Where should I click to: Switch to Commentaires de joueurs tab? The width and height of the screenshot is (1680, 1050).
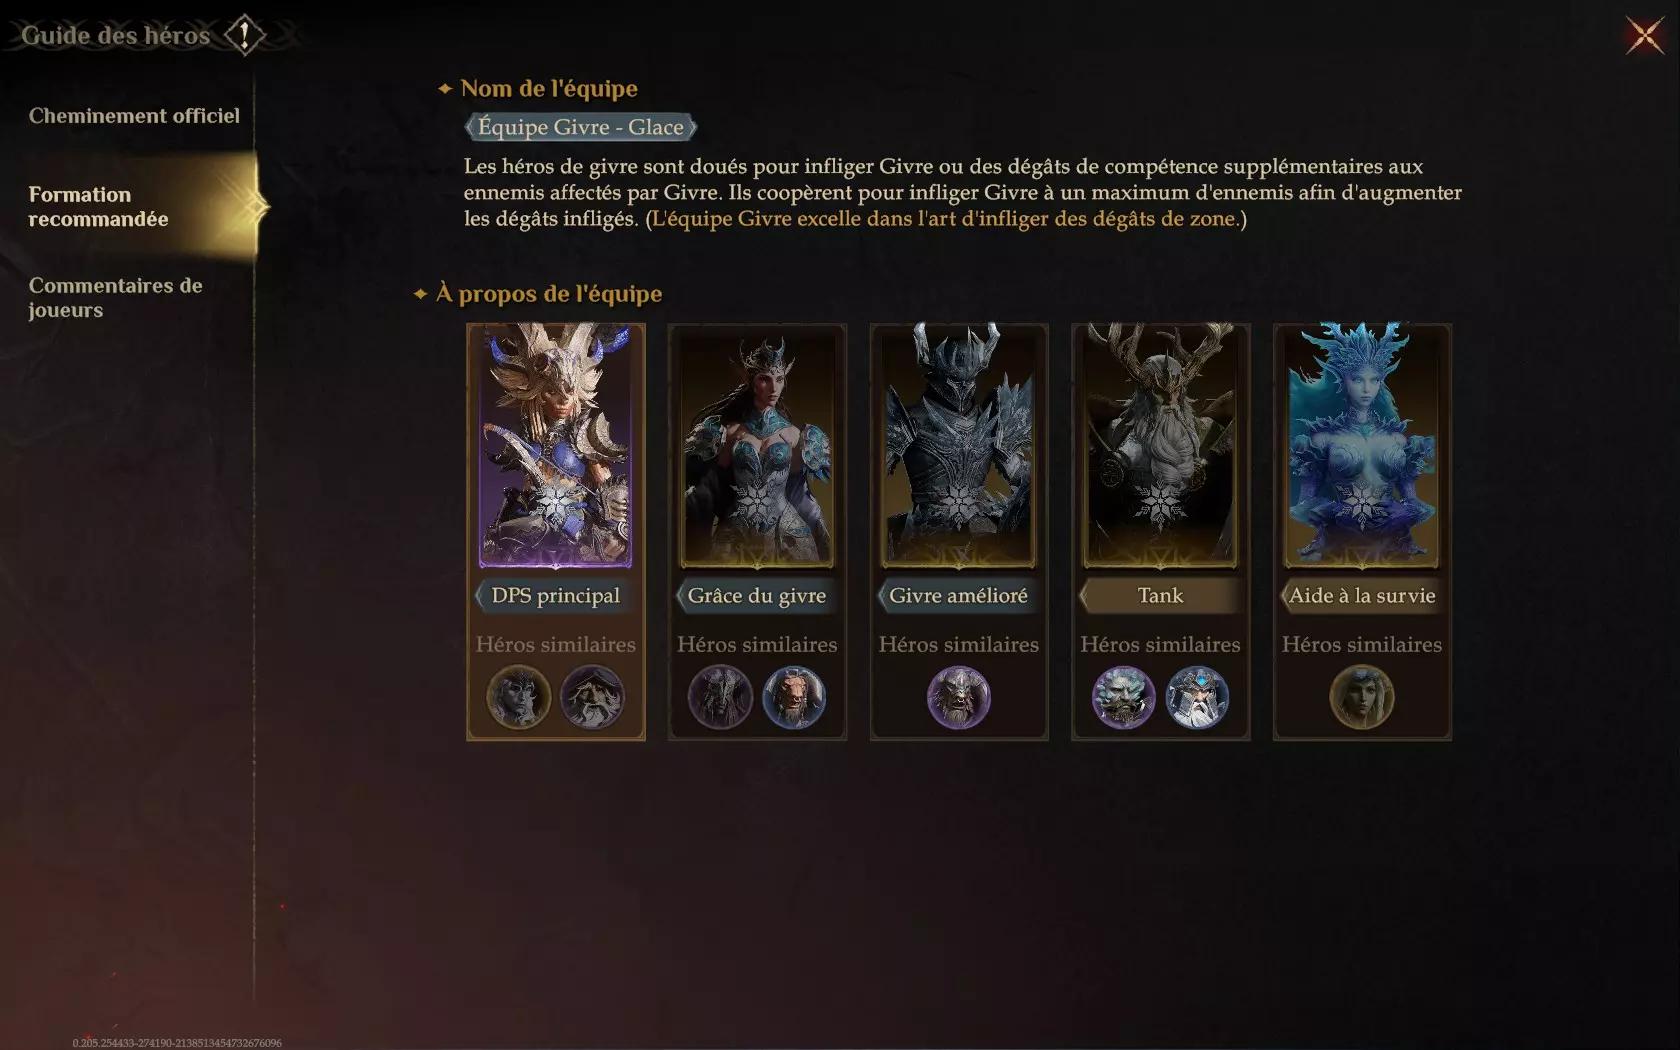115,298
